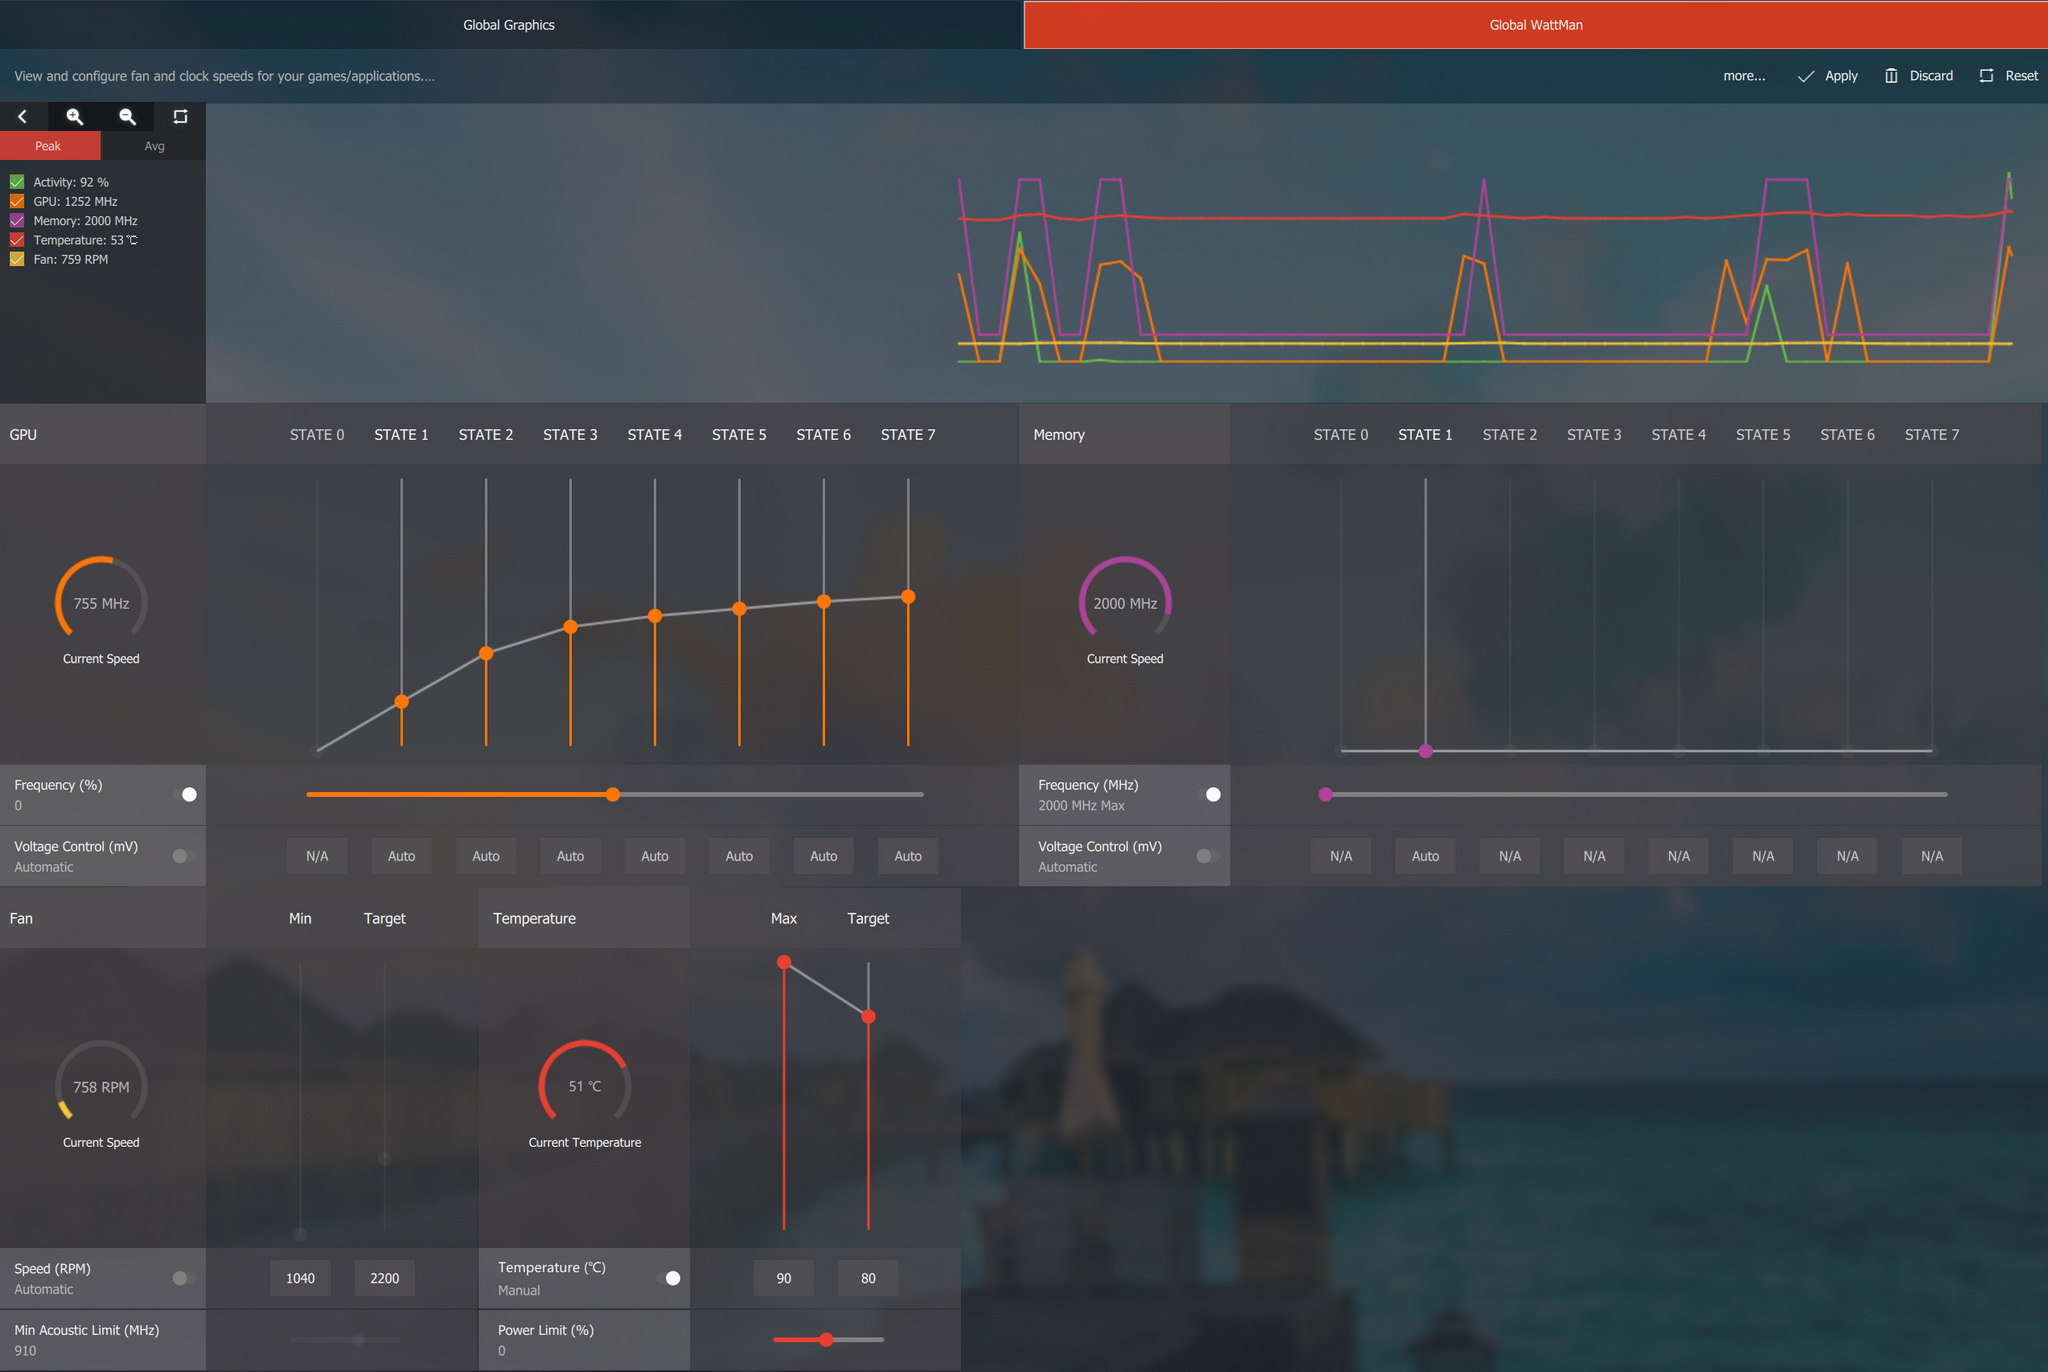Viewport: 2048px width, 1372px height.
Task: Click the GPU frequency slider handle
Action: (613, 795)
